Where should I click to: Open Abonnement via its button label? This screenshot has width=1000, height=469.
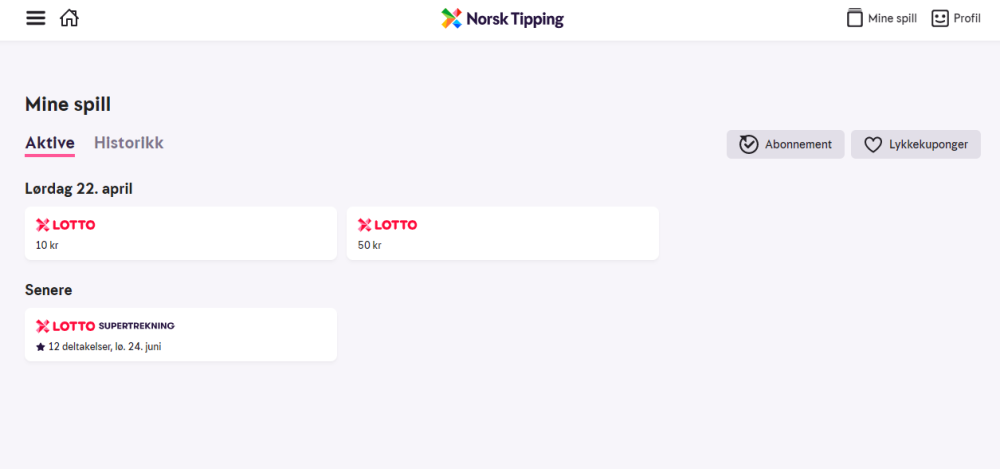pyautogui.click(x=798, y=144)
